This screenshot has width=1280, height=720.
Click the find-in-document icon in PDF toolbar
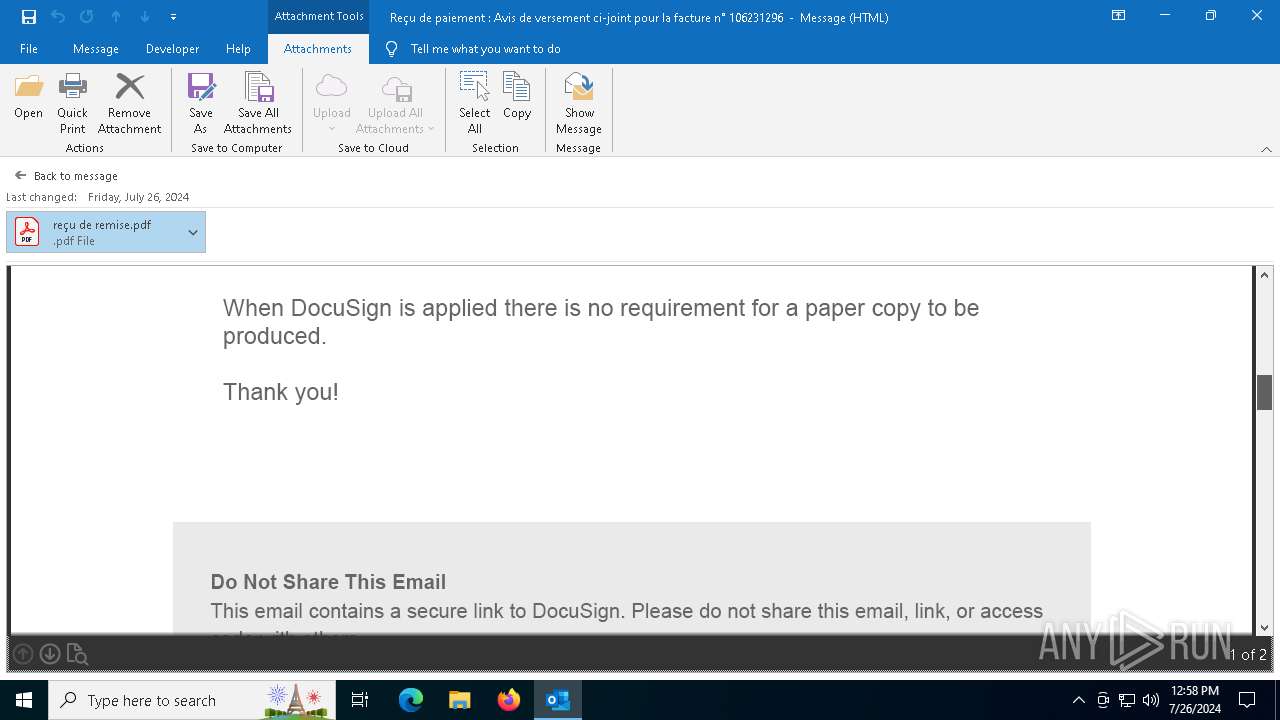coord(77,655)
